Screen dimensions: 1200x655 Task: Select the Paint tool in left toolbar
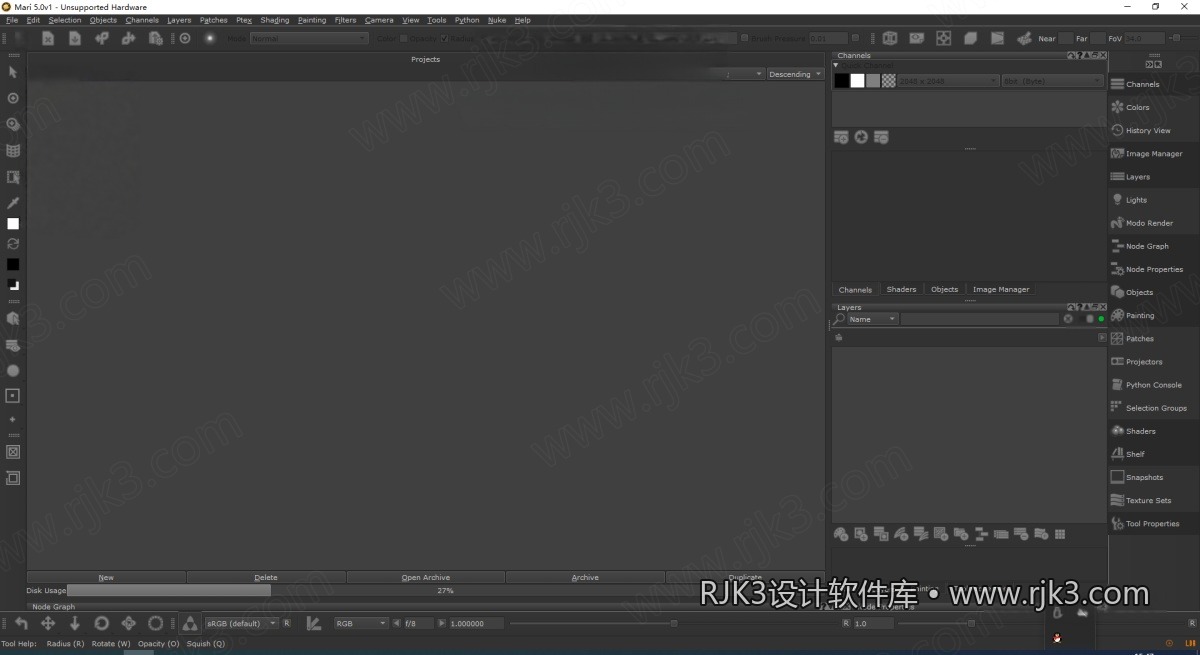click(13, 98)
